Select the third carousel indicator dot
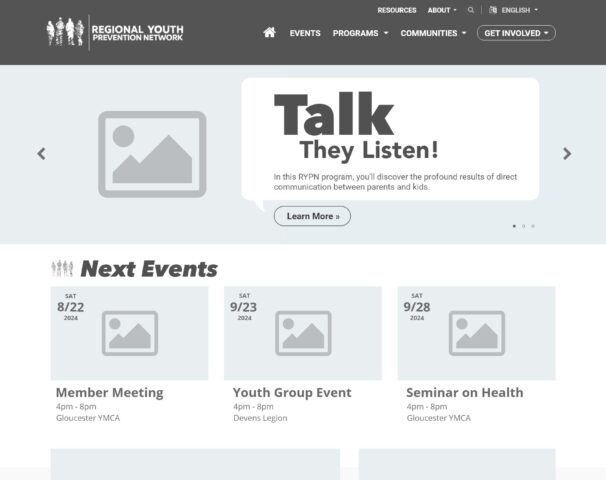Viewport: 606px width, 480px height. 532,226
